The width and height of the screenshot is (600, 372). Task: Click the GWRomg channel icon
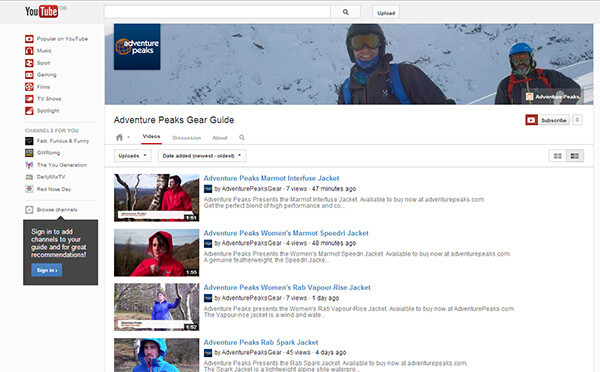[x=29, y=153]
